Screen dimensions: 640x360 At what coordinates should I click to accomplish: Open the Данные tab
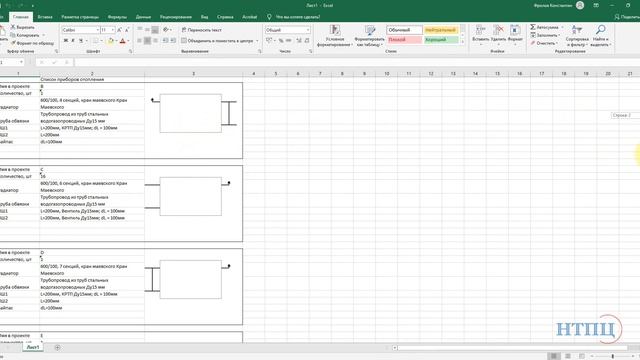point(143,17)
